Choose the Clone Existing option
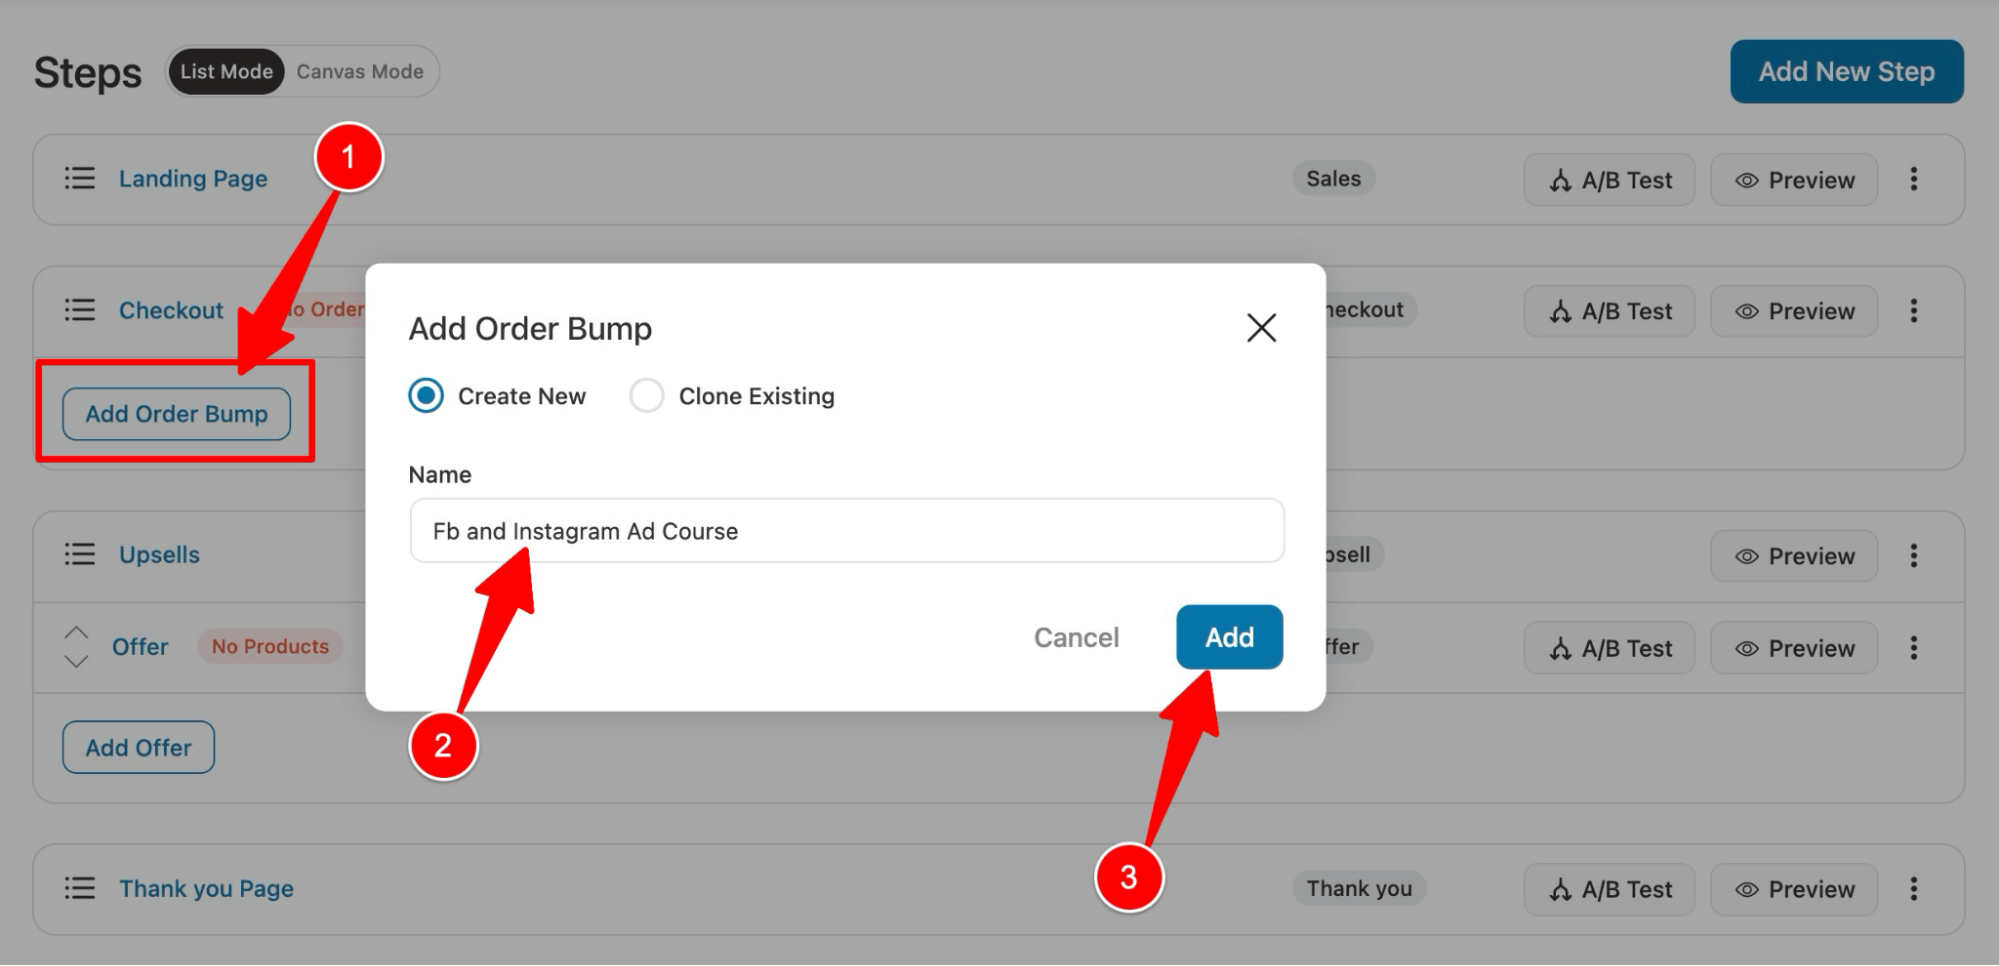The height and width of the screenshot is (966, 1999). (647, 395)
